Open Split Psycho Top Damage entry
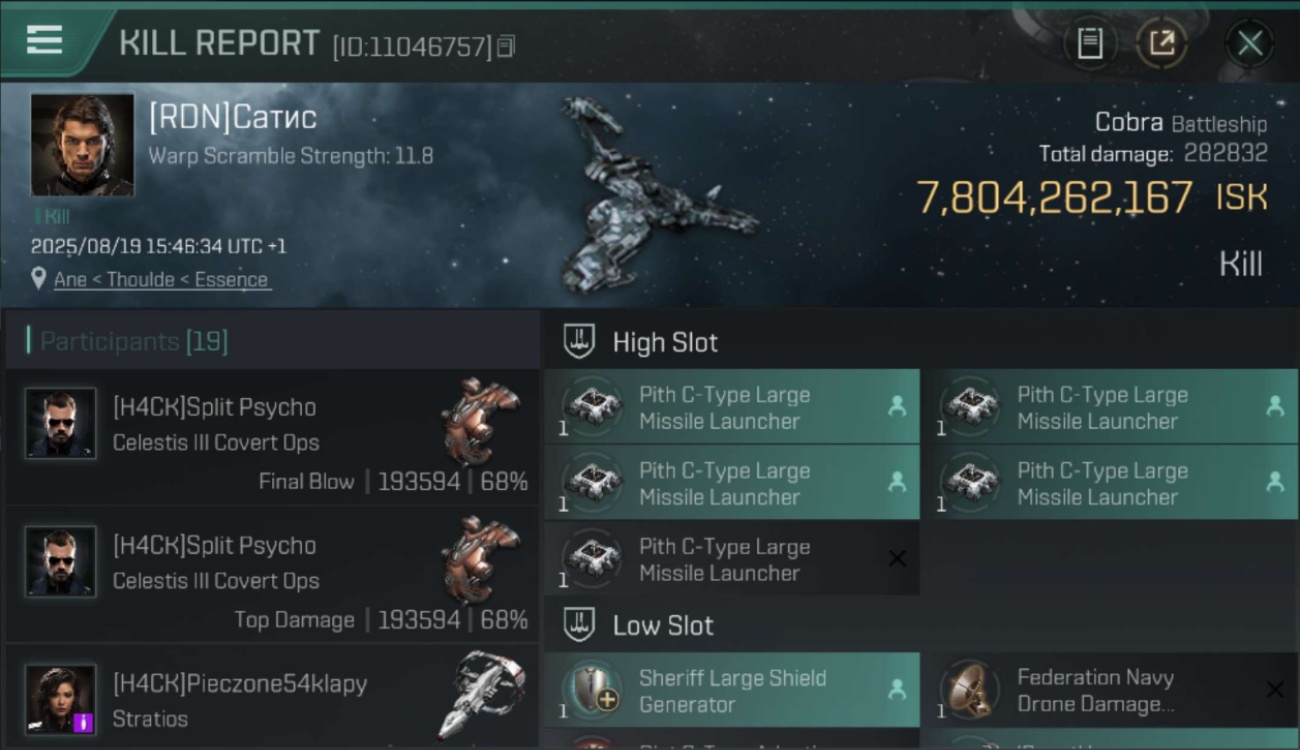Viewport: 1300px width, 750px height. 272,576
